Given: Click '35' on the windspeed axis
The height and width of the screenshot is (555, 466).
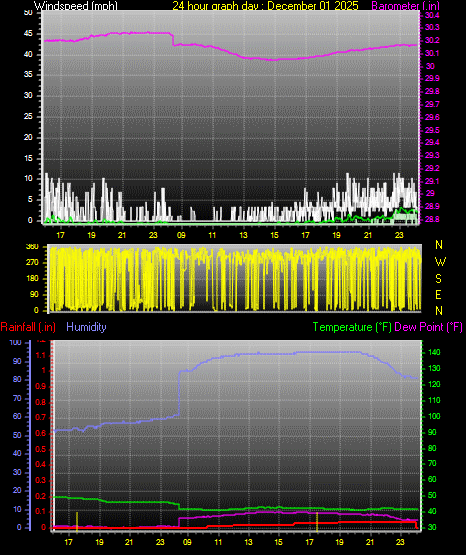Looking at the screenshot, I should coord(28,74).
